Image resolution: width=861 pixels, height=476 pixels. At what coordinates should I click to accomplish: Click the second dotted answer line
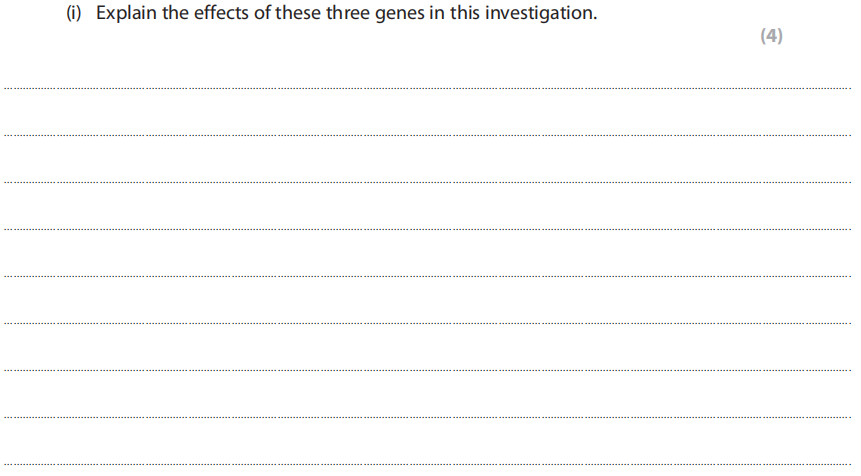430,136
